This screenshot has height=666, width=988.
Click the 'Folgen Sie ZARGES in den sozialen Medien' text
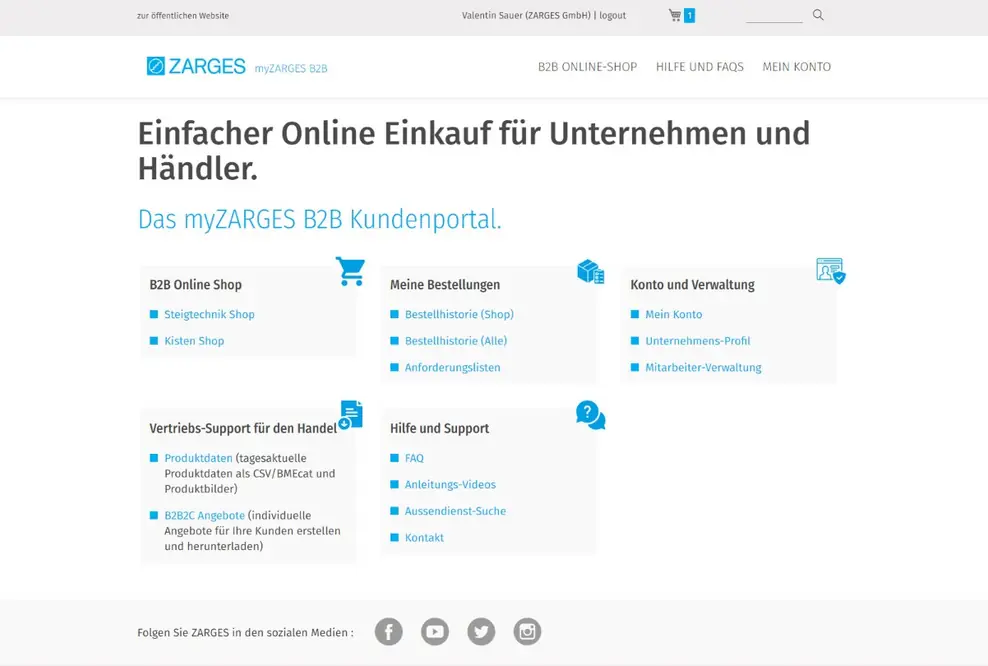245,633
